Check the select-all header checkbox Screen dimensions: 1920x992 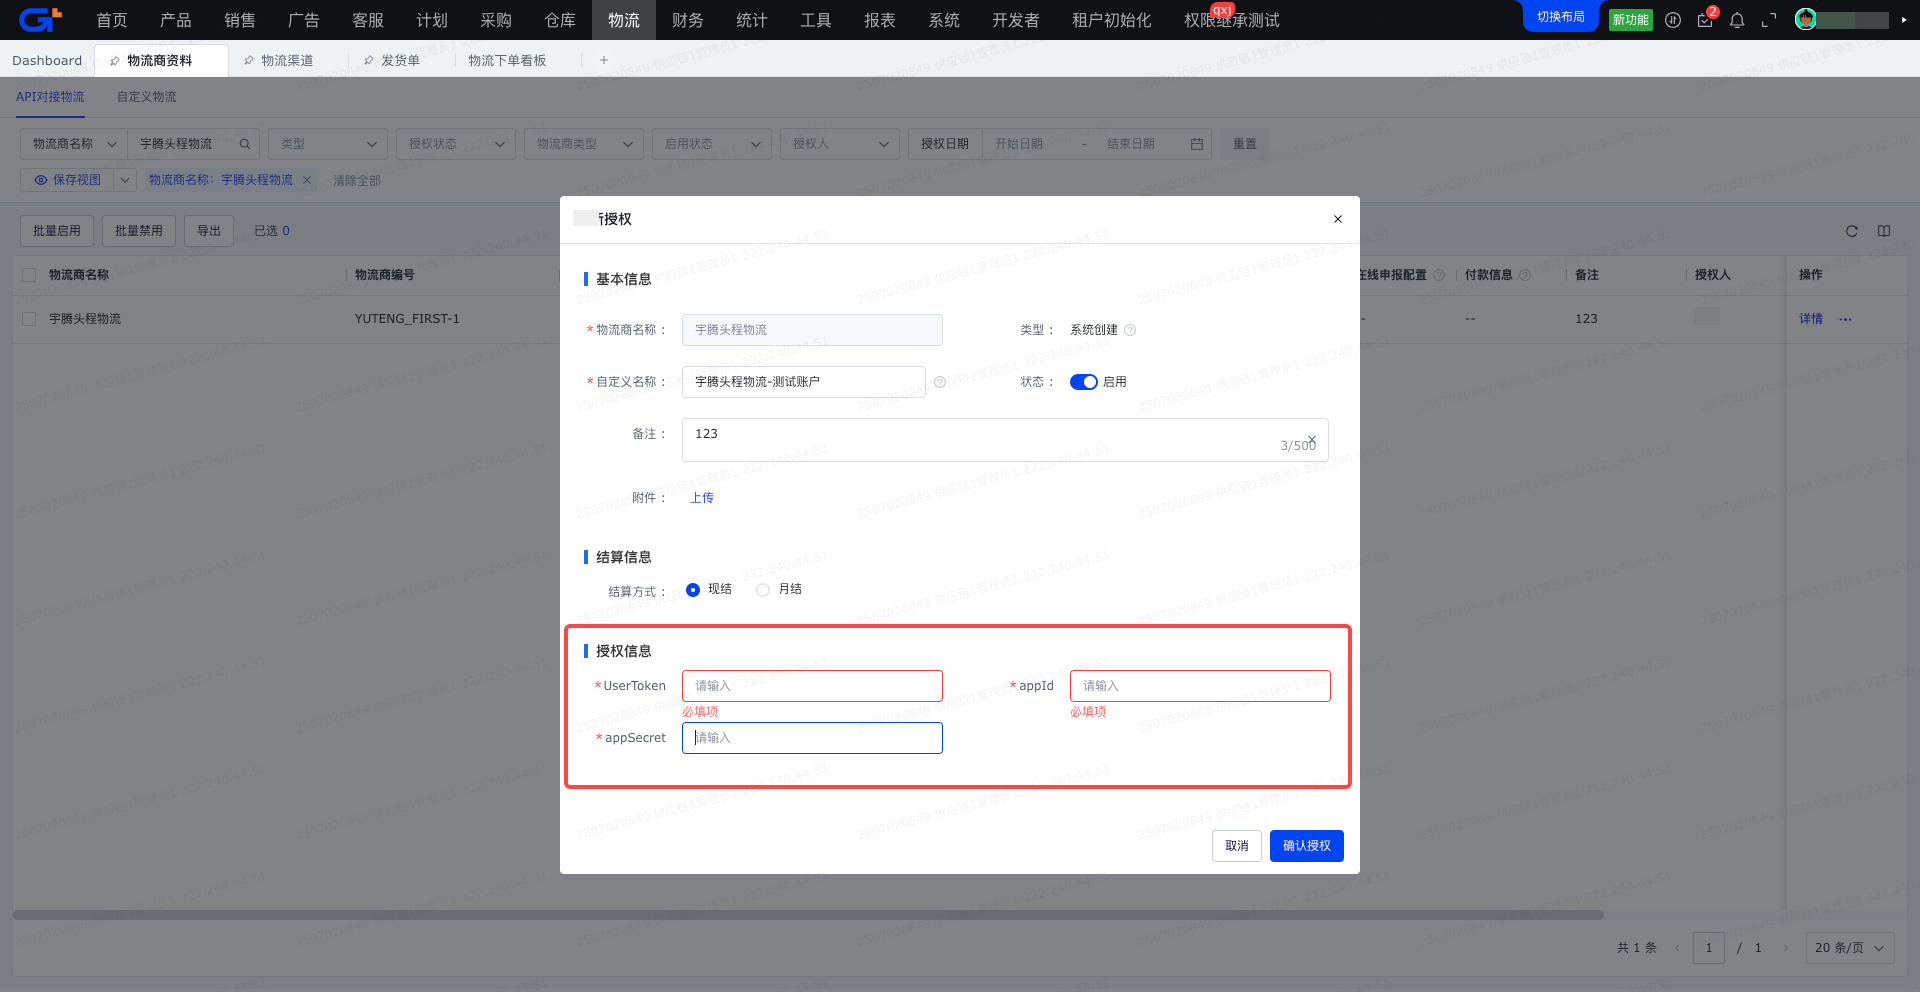29,275
